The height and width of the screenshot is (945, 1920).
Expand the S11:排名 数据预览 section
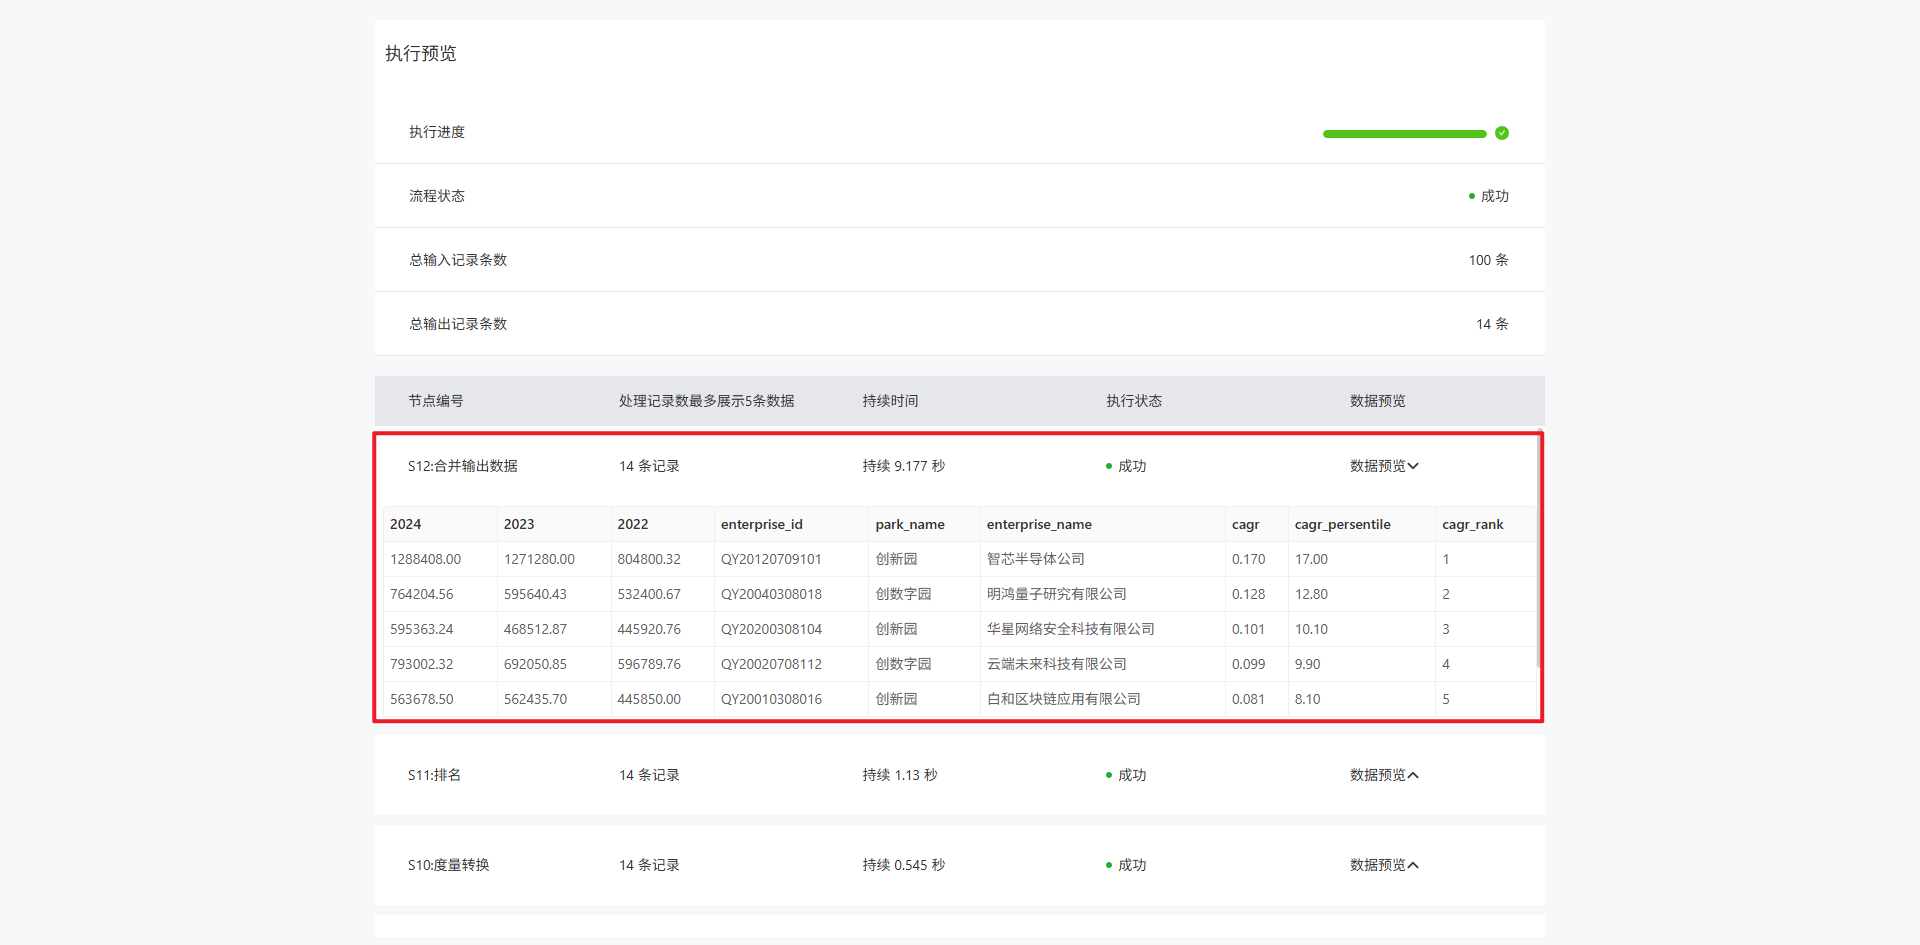coord(1385,775)
